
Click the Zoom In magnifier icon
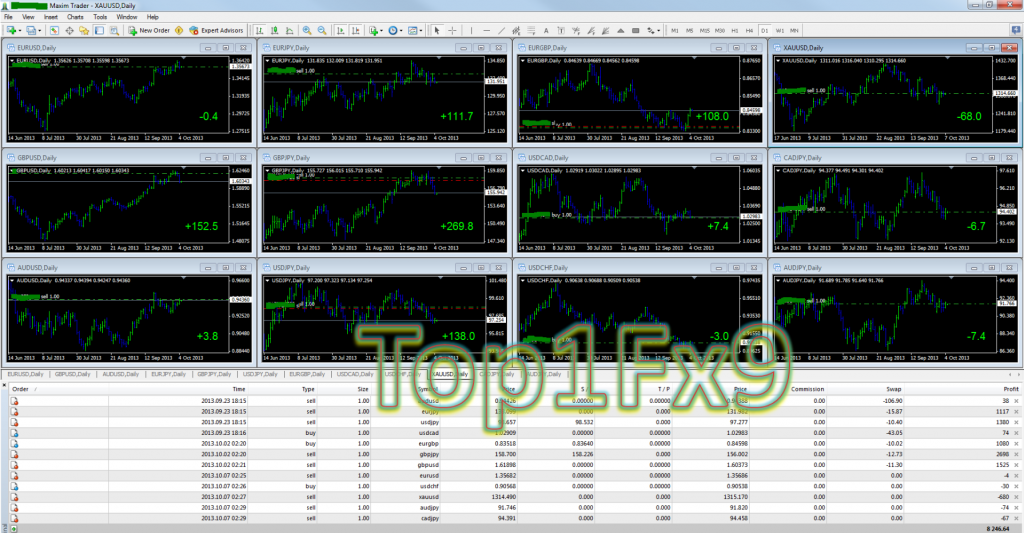pyautogui.click(x=306, y=31)
